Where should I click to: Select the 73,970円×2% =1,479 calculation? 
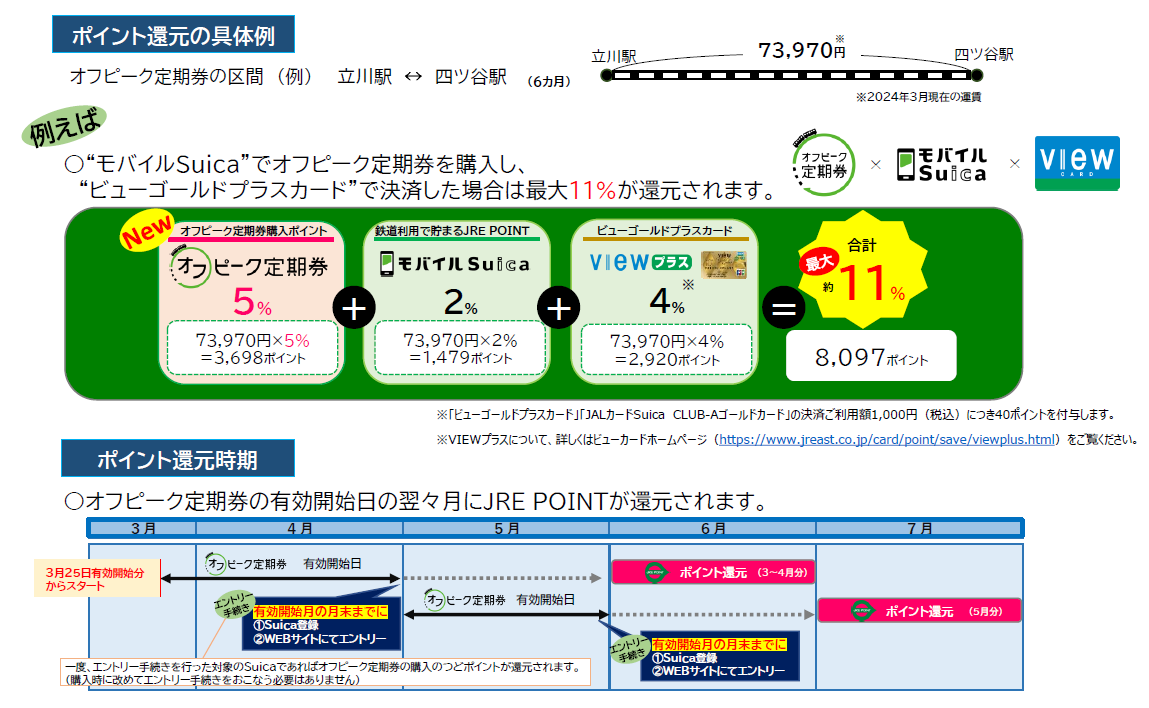point(460,349)
